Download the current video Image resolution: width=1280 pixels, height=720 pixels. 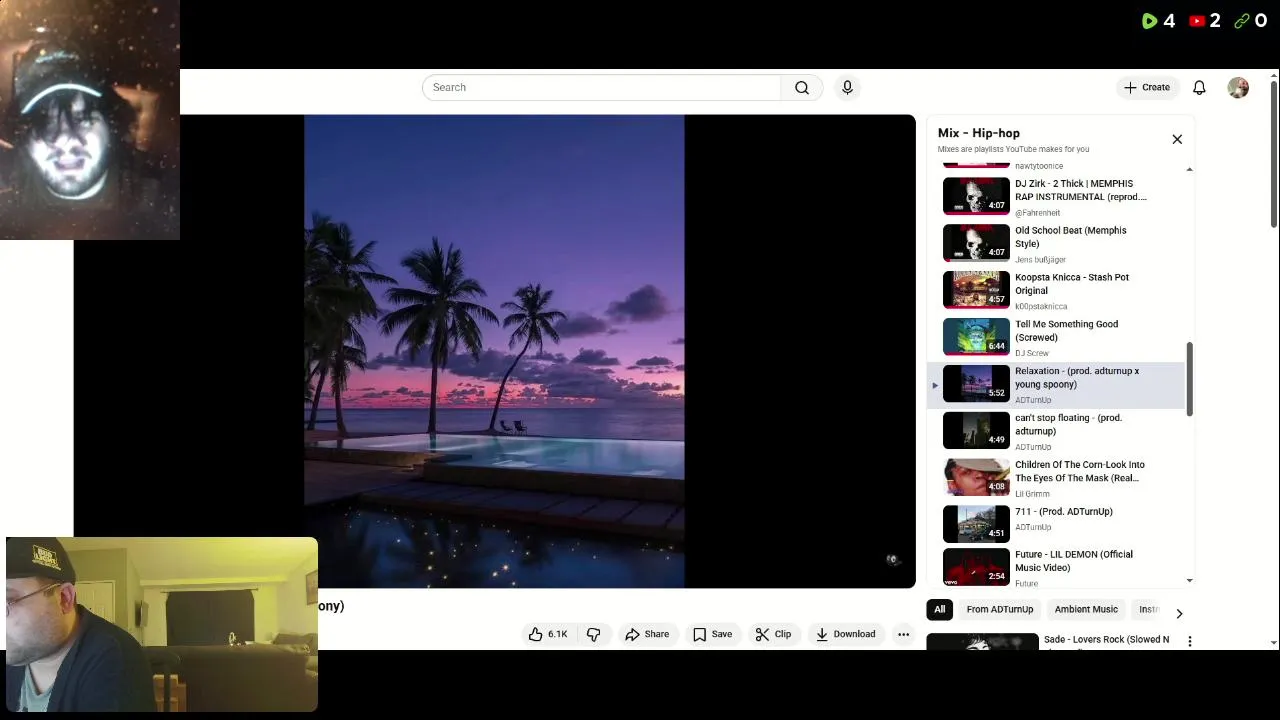(845, 634)
